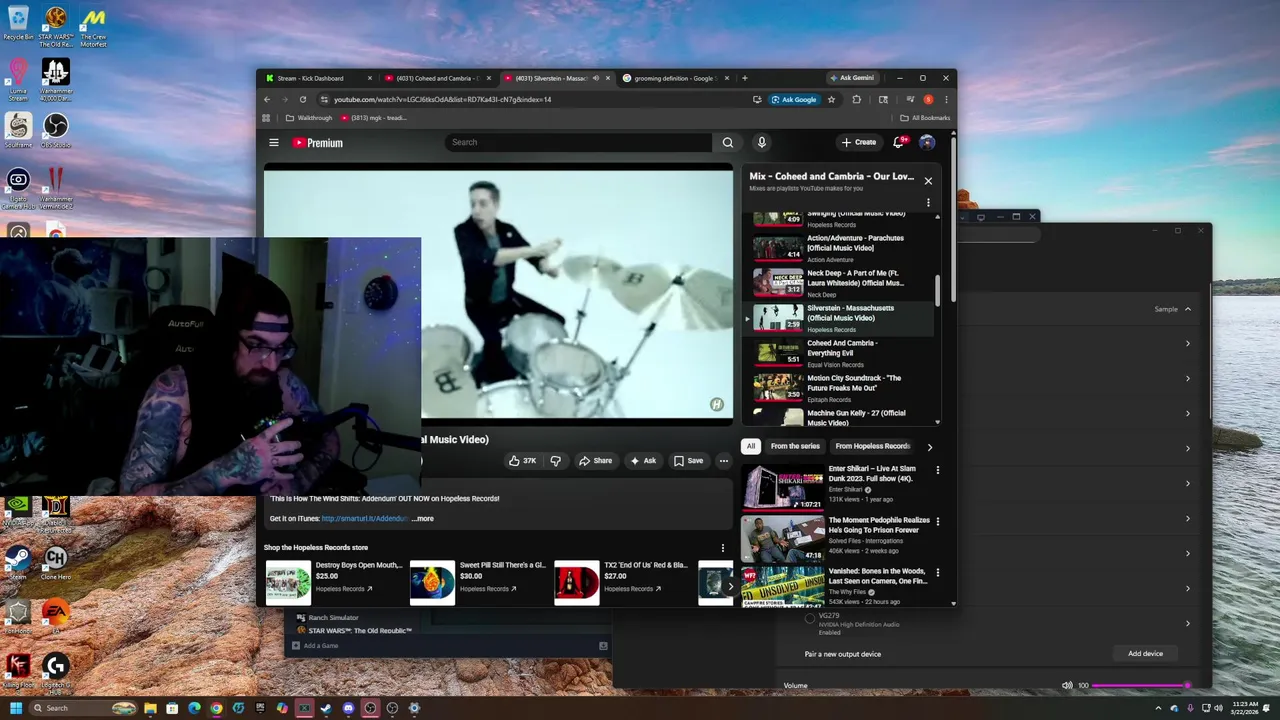Open Steam from the taskbar
This screenshot has width=1280, height=720.
[x=326, y=708]
